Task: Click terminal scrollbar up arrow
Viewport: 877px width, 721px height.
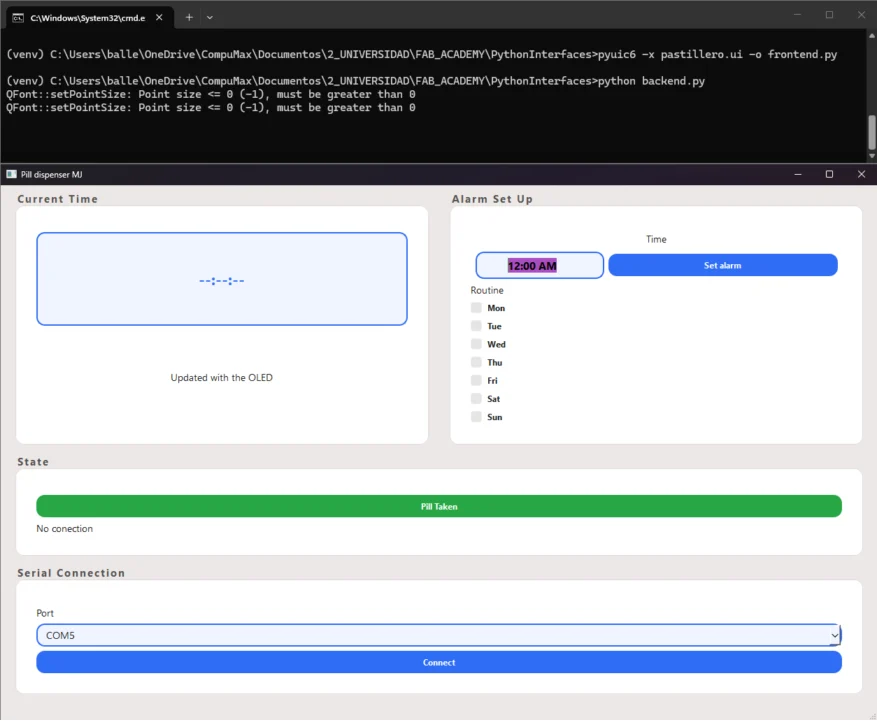Action: 871,35
